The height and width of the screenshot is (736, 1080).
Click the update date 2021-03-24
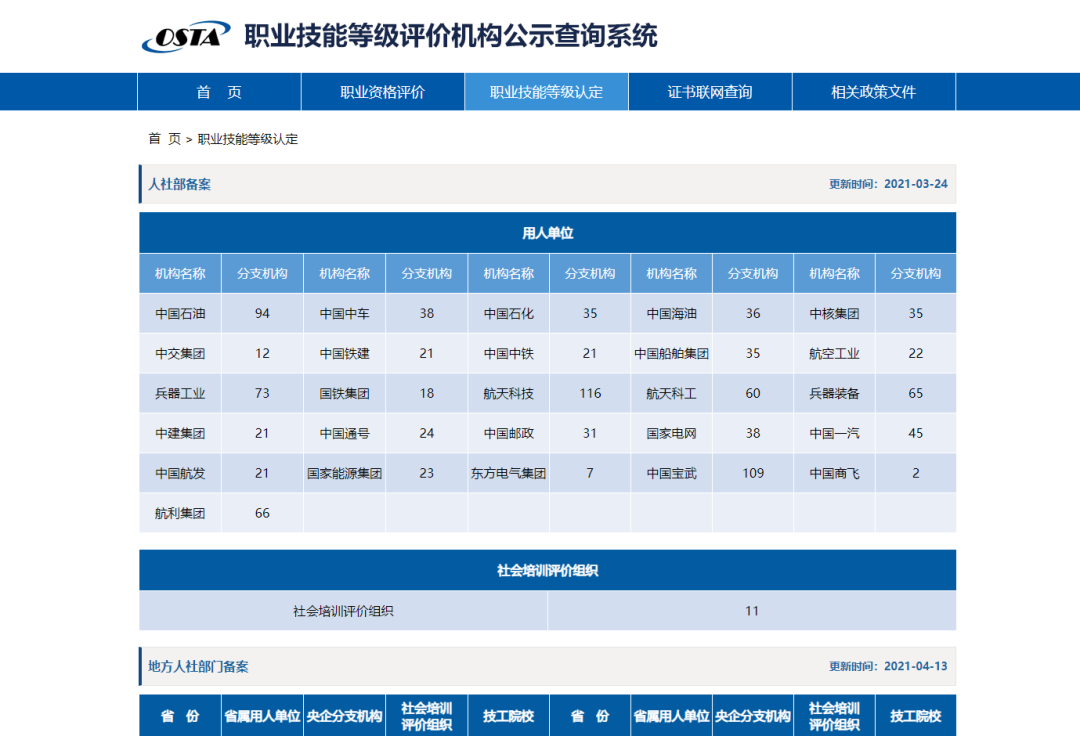pyautogui.click(x=915, y=184)
